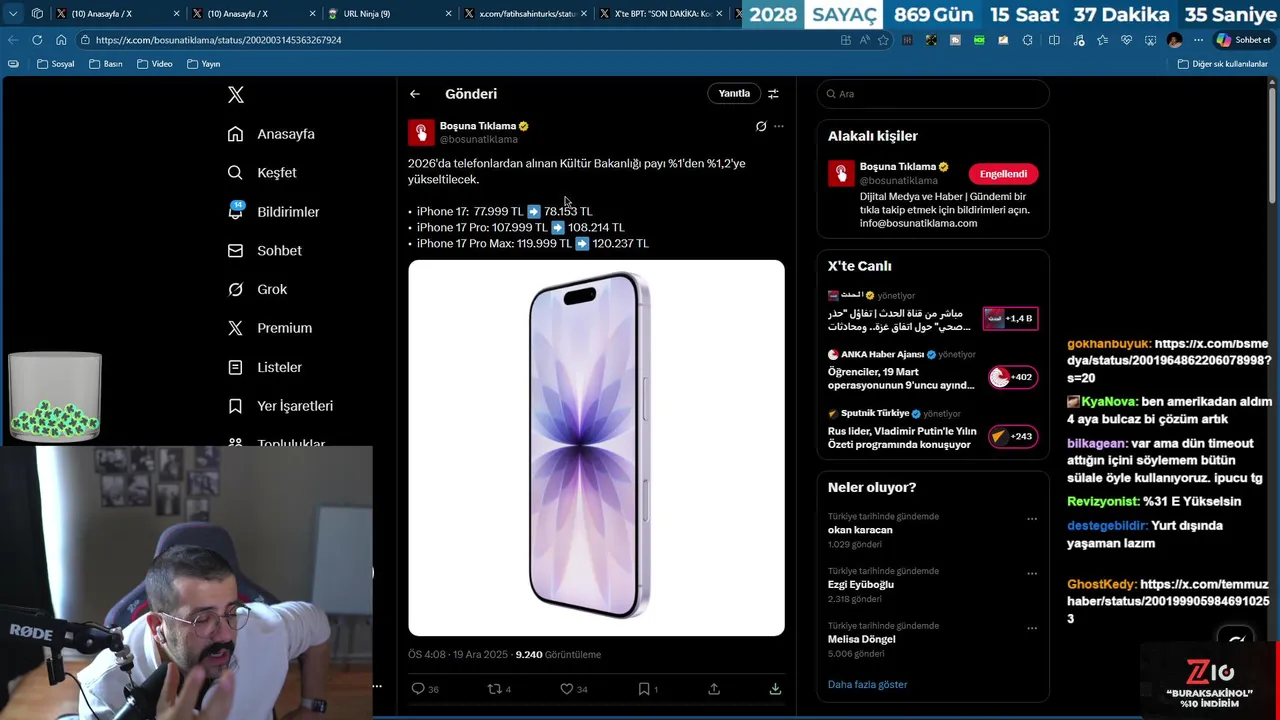Open Sohbet messages in sidebar
This screenshot has height=720, width=1280.
[264, 251]
